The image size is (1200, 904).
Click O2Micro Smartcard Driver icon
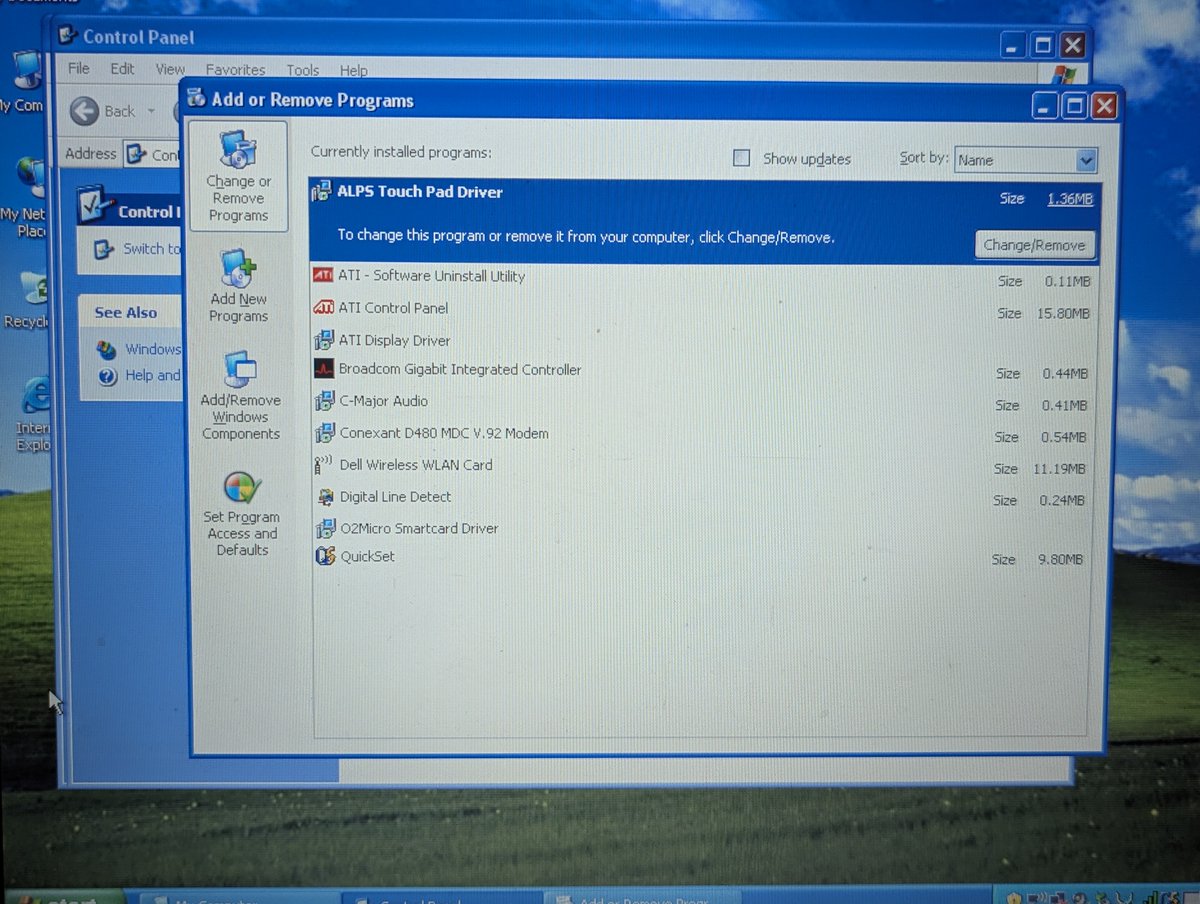(325, 528)
